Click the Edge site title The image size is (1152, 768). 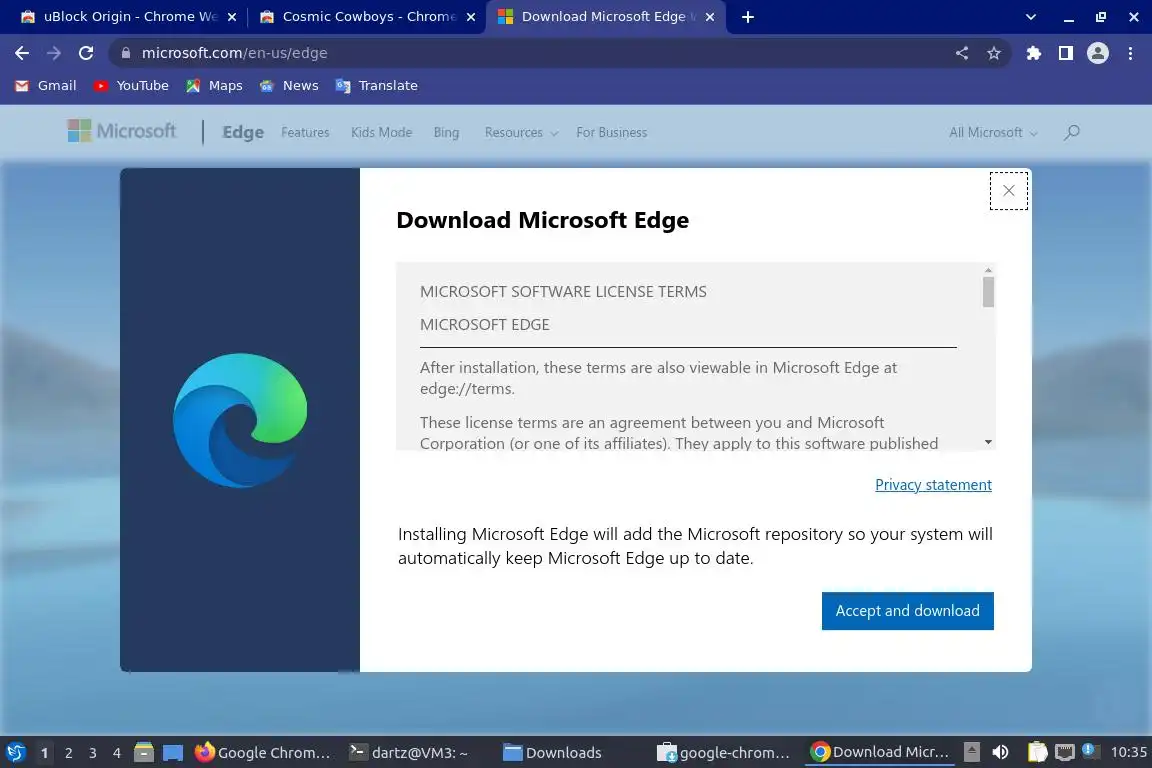pos(243,132)
